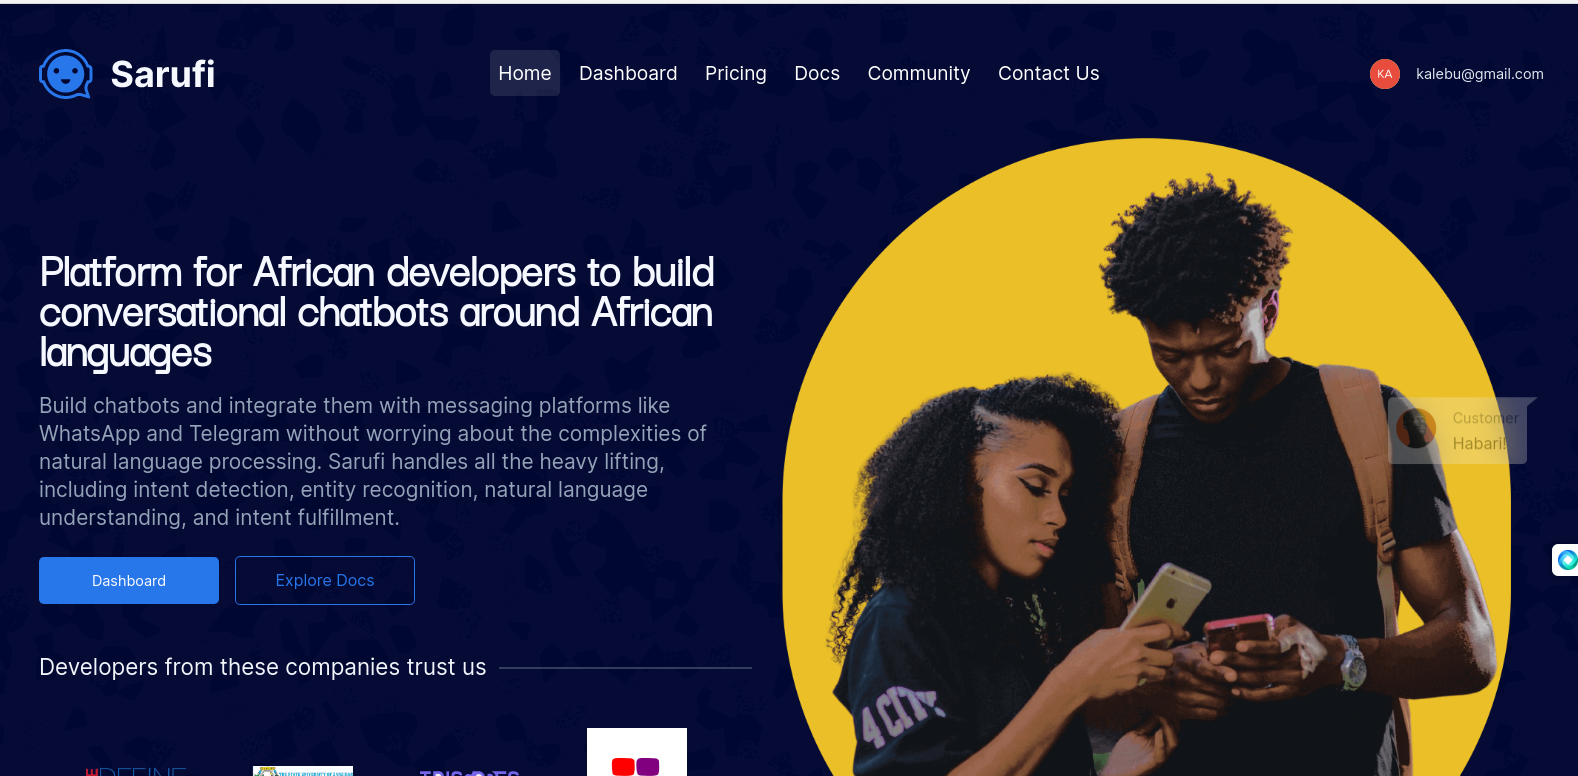Click the Customer Habari chat bubble

point(1462,431)
